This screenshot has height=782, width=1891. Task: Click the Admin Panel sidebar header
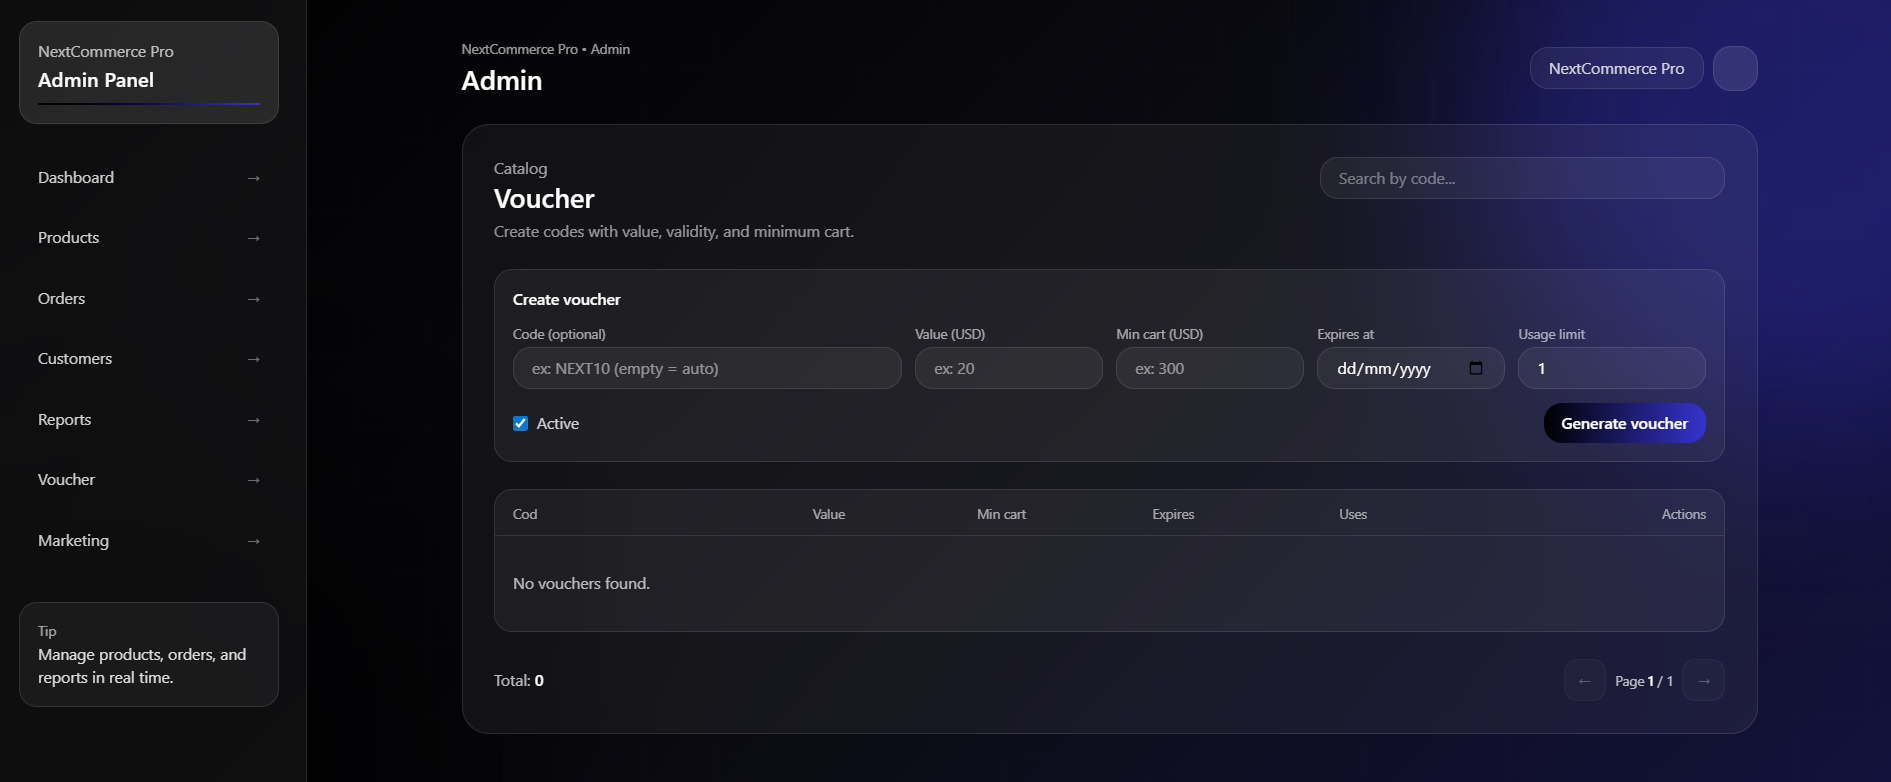pos(149,72)
